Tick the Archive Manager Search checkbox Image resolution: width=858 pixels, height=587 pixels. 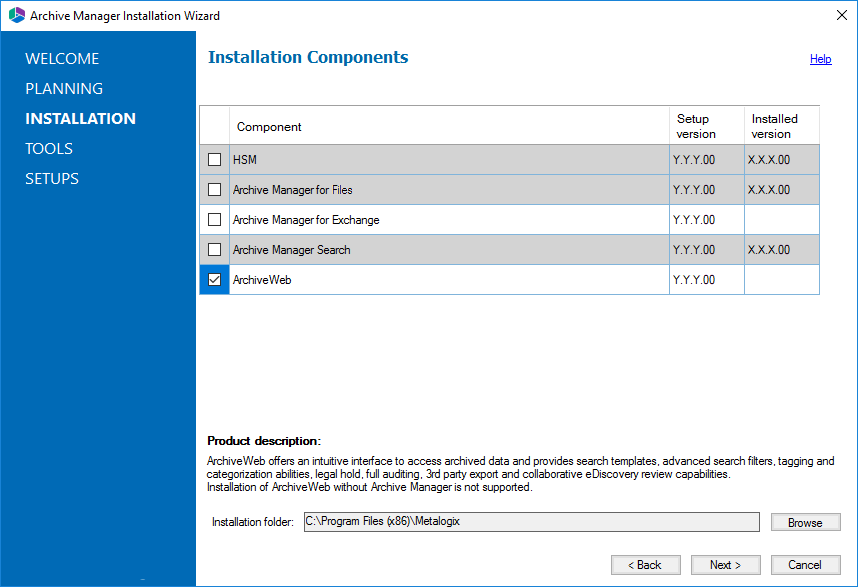214,250
